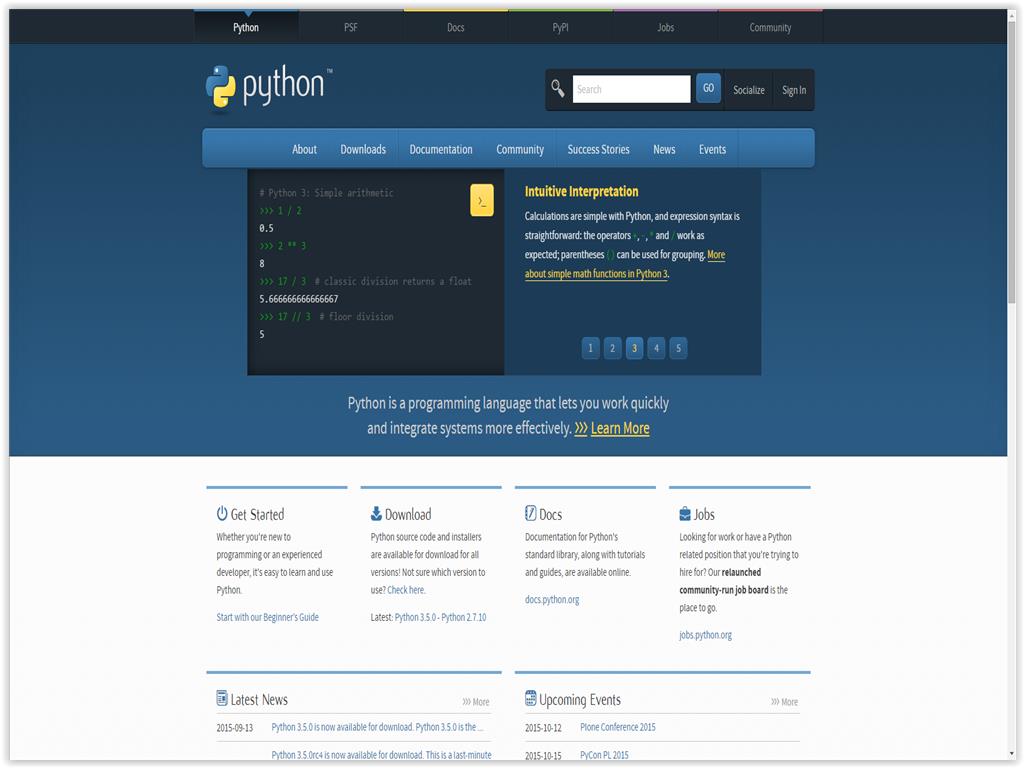Click the '0.5' output line
Screen dimensions: 1024x768
266,229
